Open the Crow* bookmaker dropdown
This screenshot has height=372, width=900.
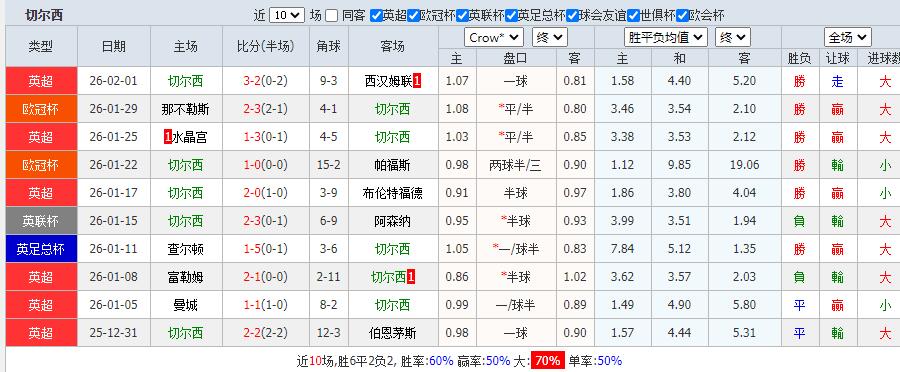[494, 37]
